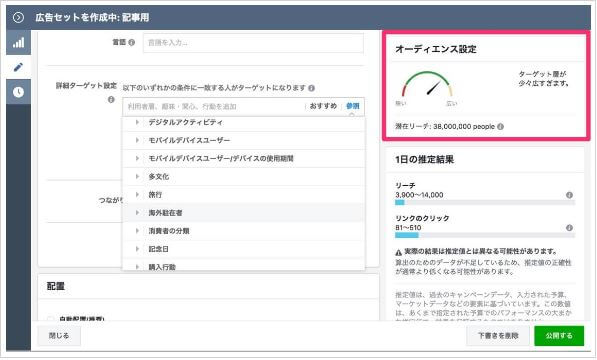
Task: Click ターゲット層が少々広すぎます message
Action: tap(544, 79)
